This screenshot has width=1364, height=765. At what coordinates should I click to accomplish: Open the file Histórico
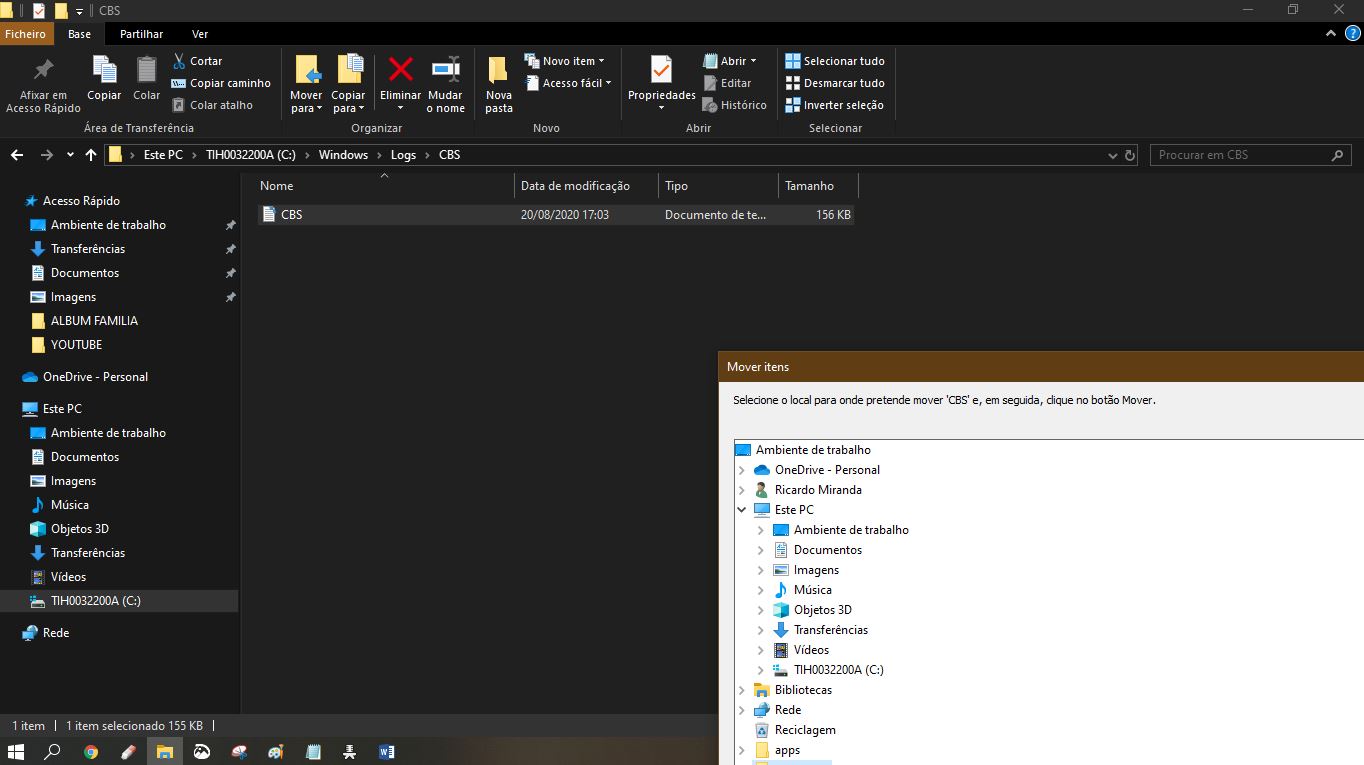click(x=735, y=105)
